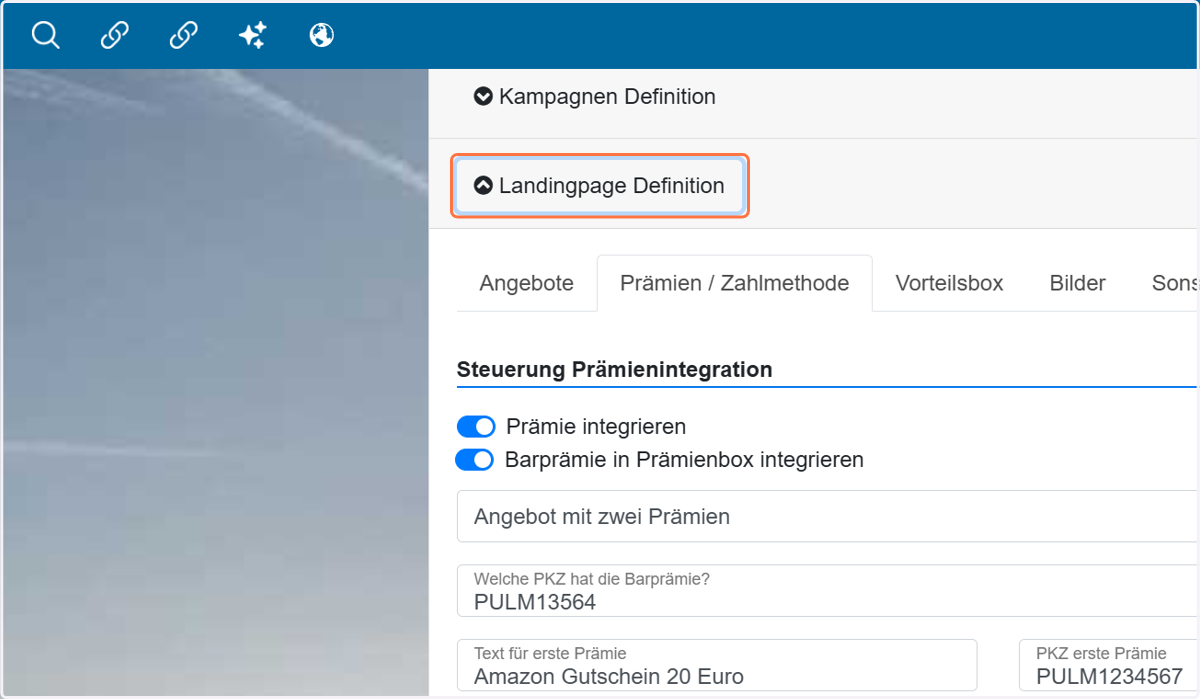The image size is (1200, 699).
Task: Click the PKZ erste Prämie field
Action: point(1109,666)
